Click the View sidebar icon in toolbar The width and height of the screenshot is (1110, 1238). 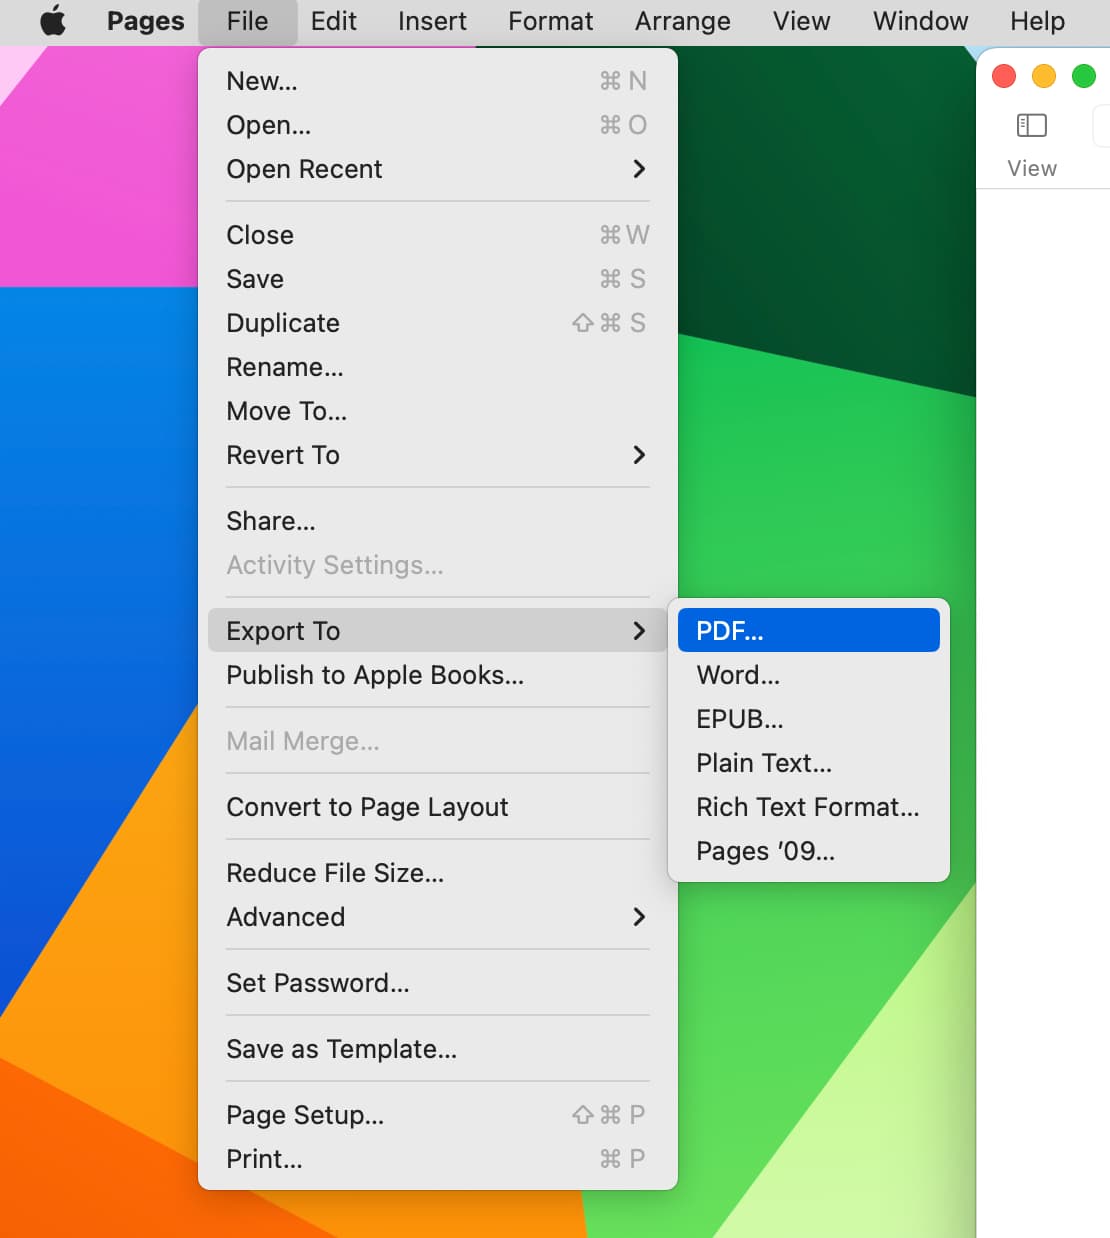[1031, 125]
